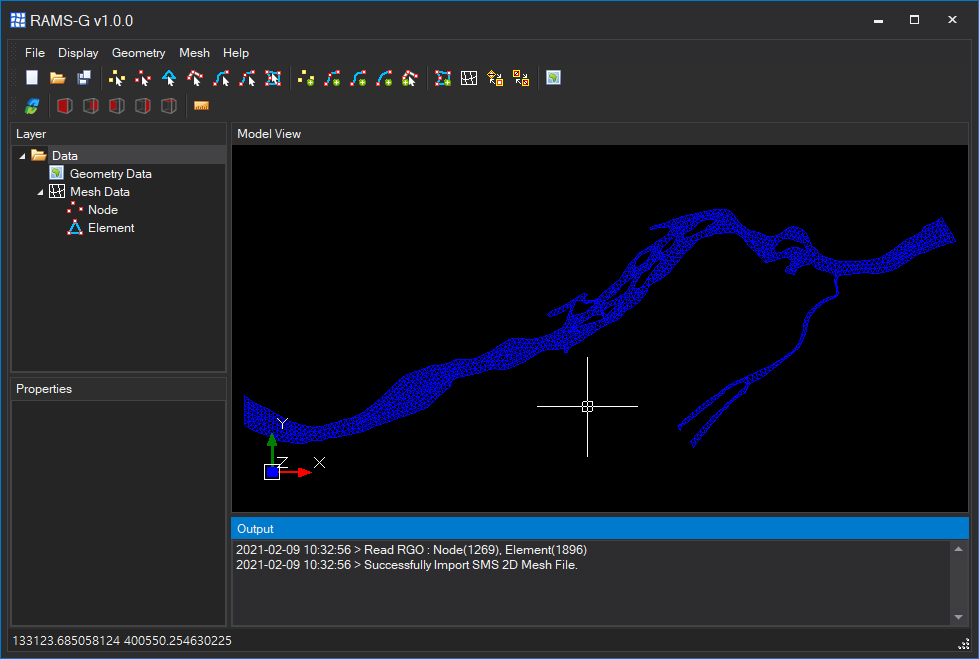Select the Element item in Layer tree
The width and height of the screenshot is (979, 659).
coord(110,228)
